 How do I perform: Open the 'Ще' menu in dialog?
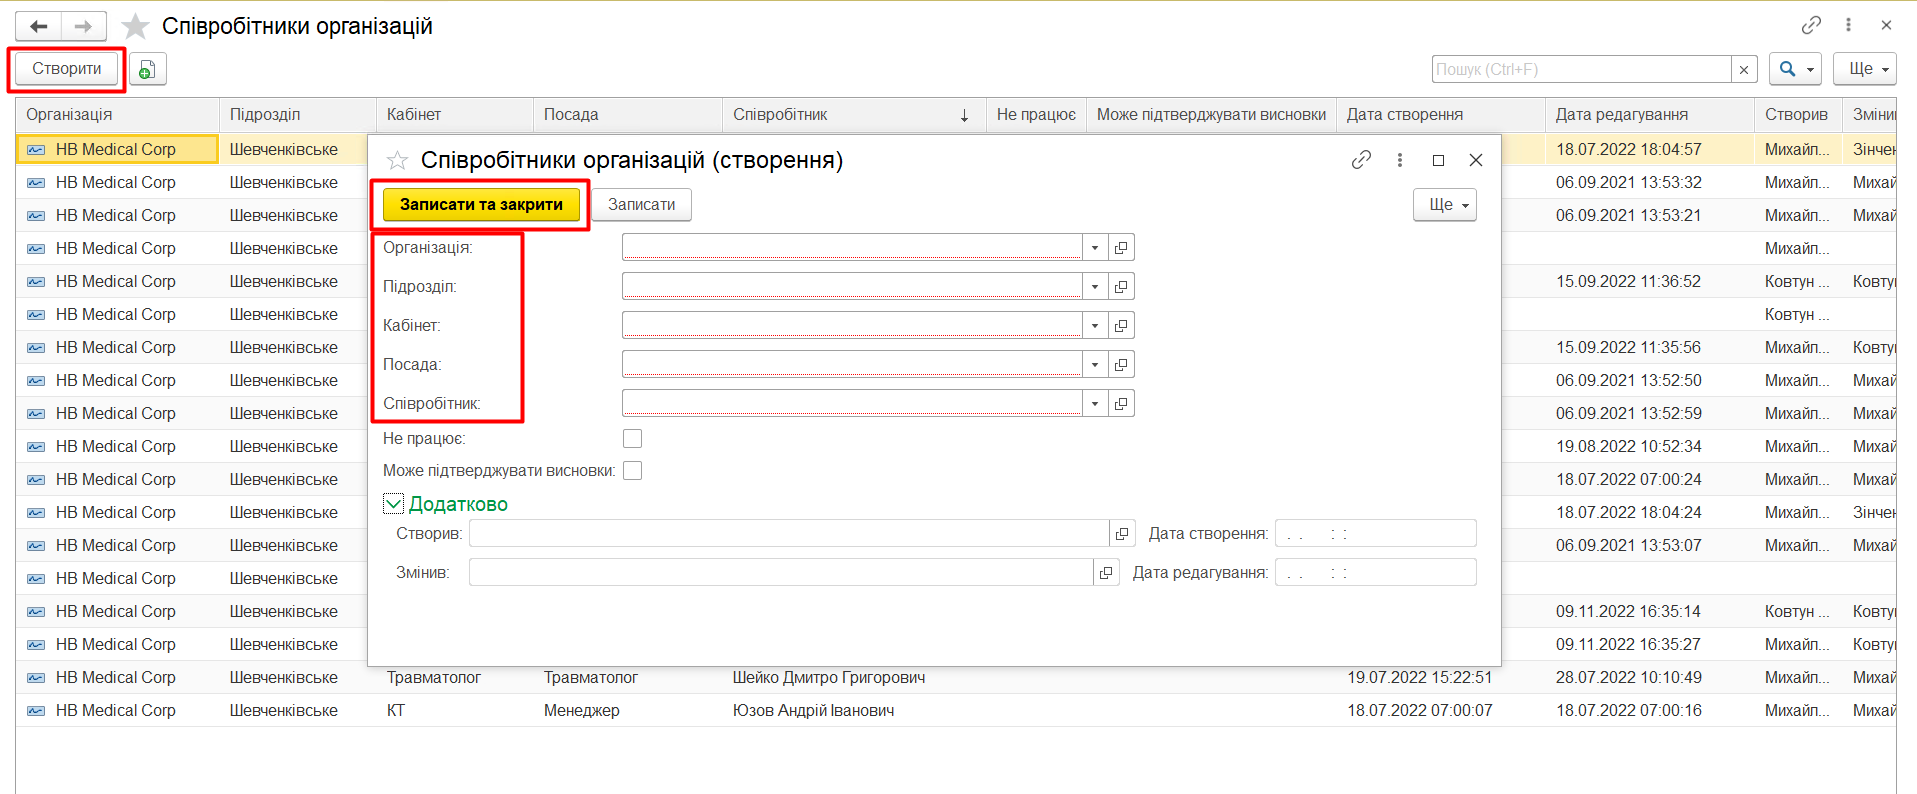click(1444, 205)
